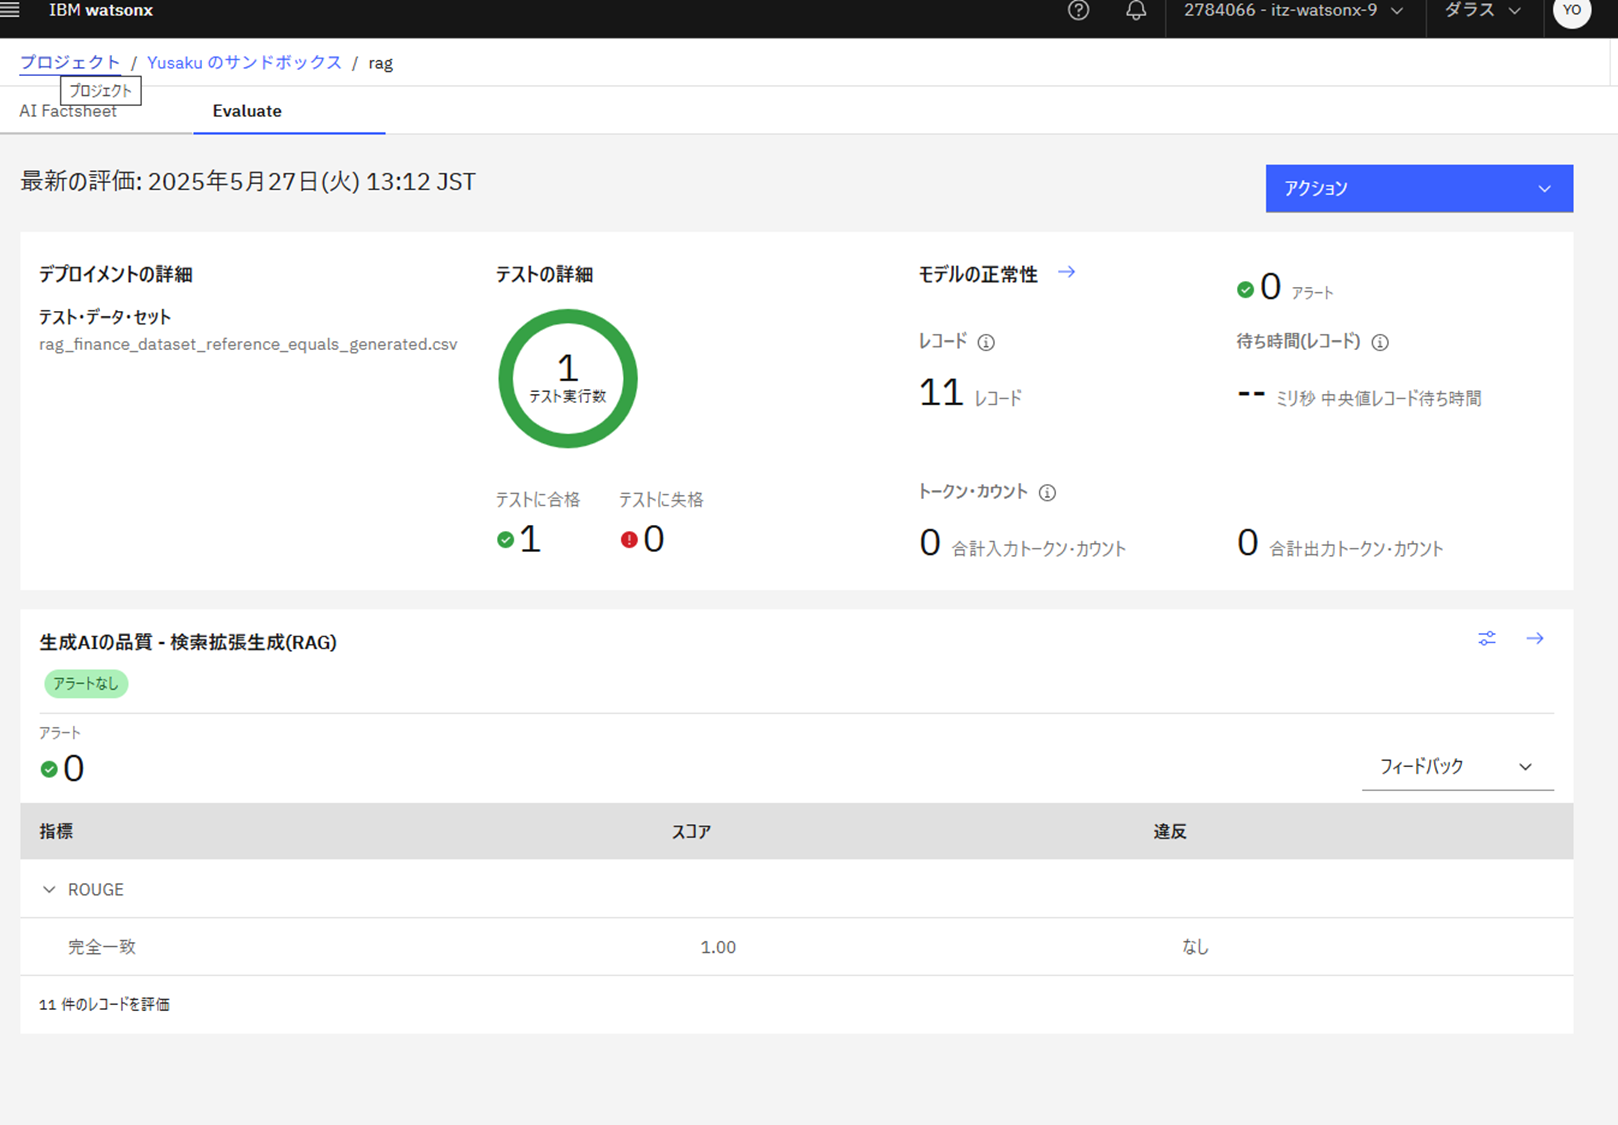Click the モデルの正常性 heading
The image size is (1618, 1125).
click(978, 274)
